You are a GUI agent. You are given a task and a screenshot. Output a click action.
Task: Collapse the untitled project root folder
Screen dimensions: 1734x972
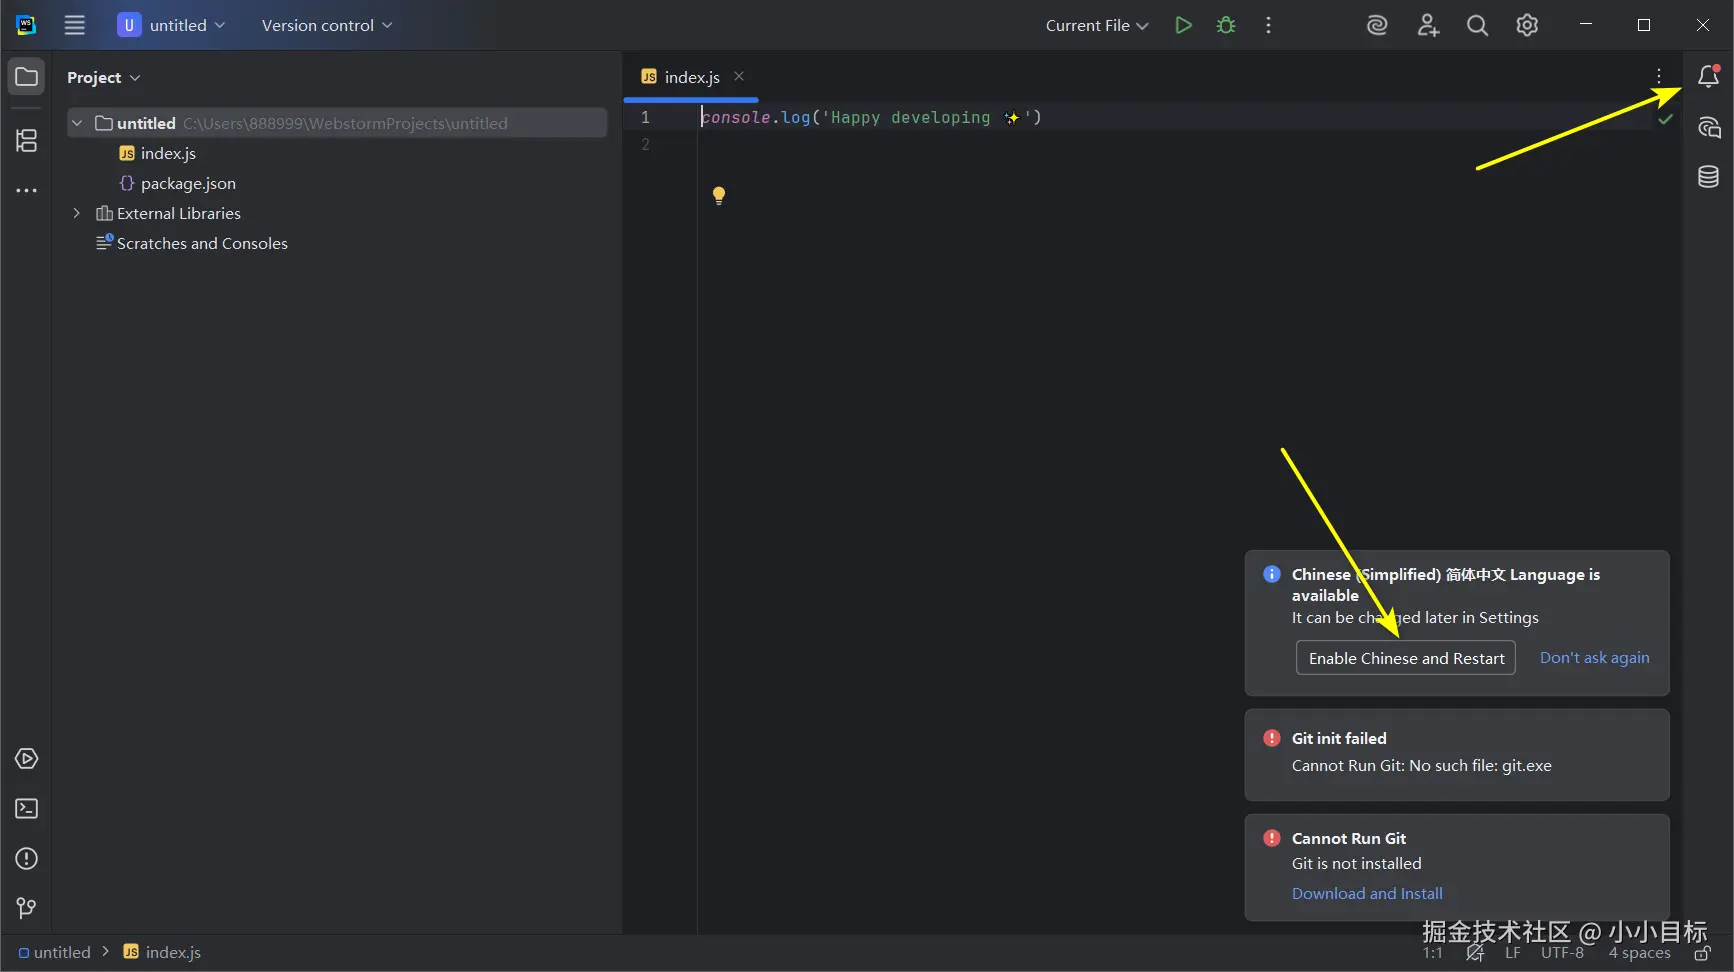(77, 123)
